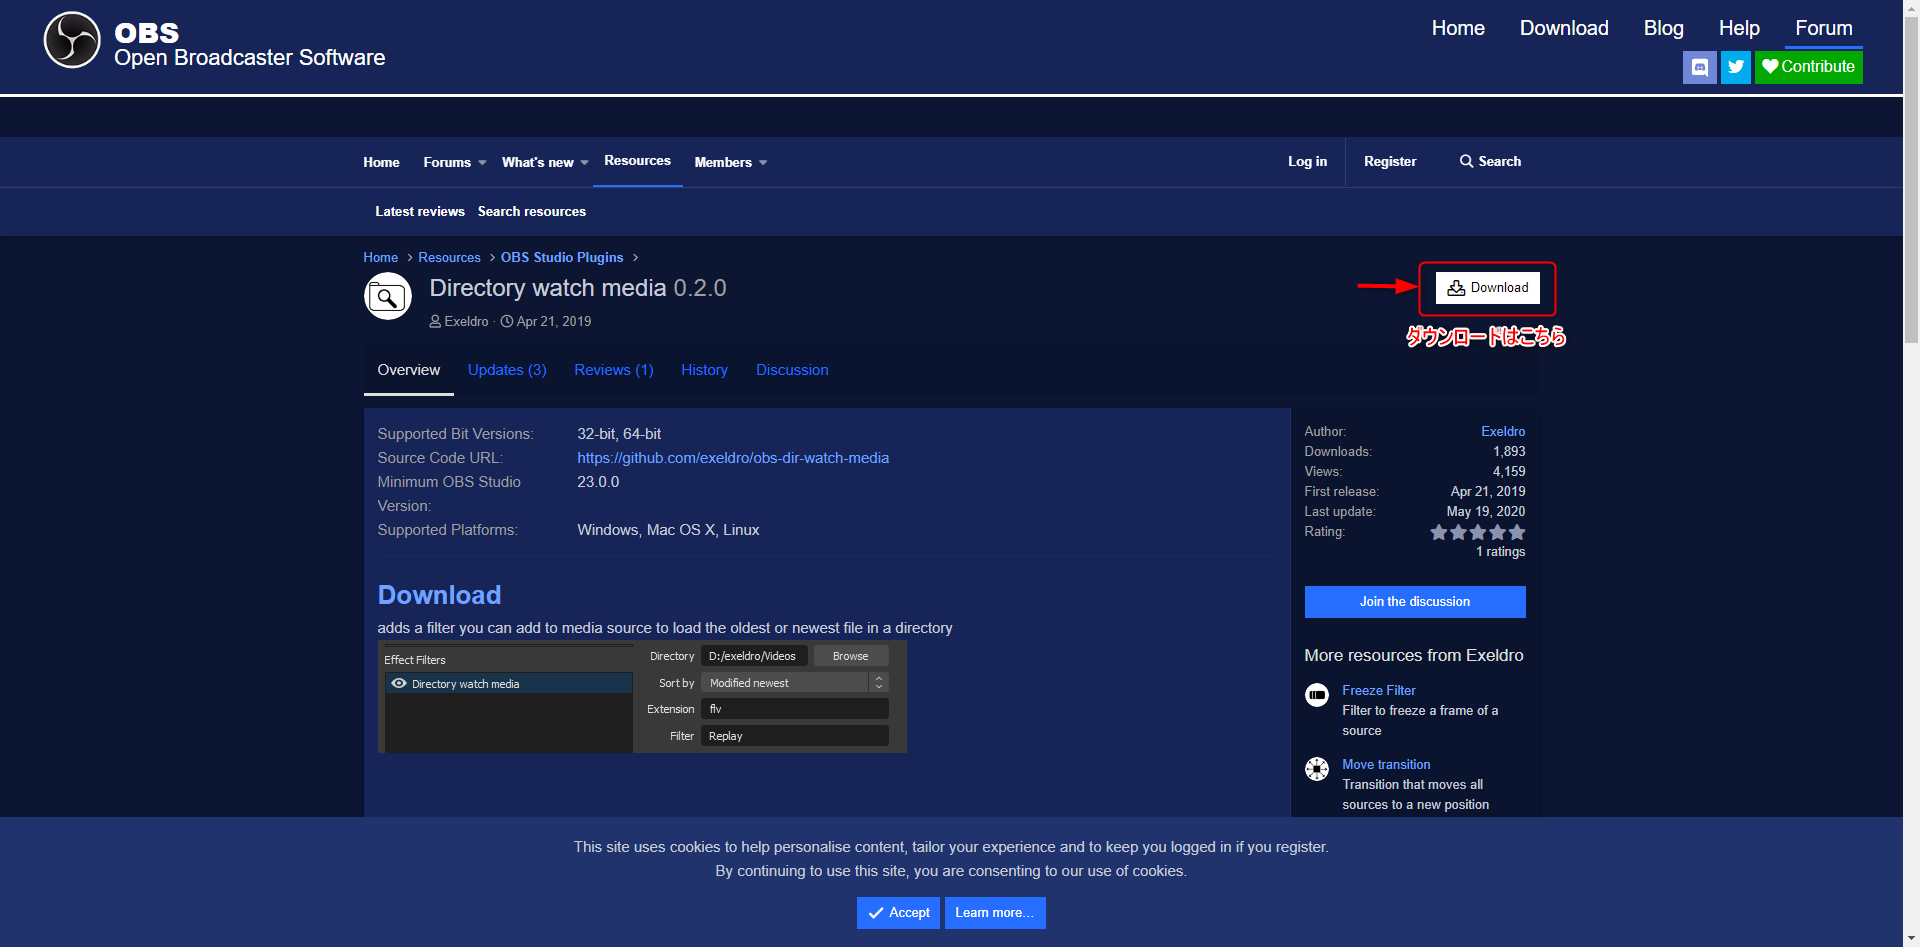Open Search resources sub-navigation link

pos(532,211)
